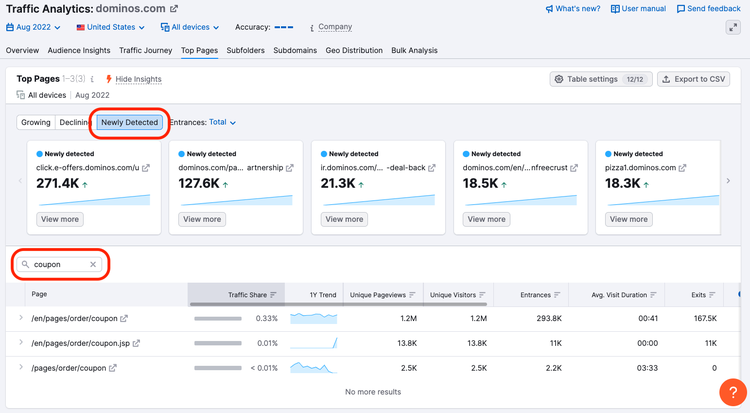This screenshot has height=413, width=750.
Task: Expand the /en/pages/order/coupon.jsp row
Action: point(21,343)
